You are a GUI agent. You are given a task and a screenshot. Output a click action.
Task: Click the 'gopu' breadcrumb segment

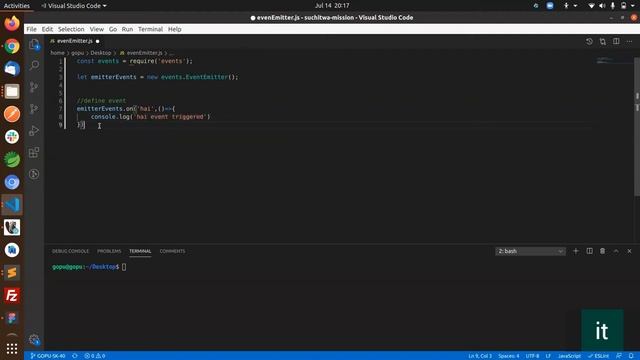[x=78, y=53]
